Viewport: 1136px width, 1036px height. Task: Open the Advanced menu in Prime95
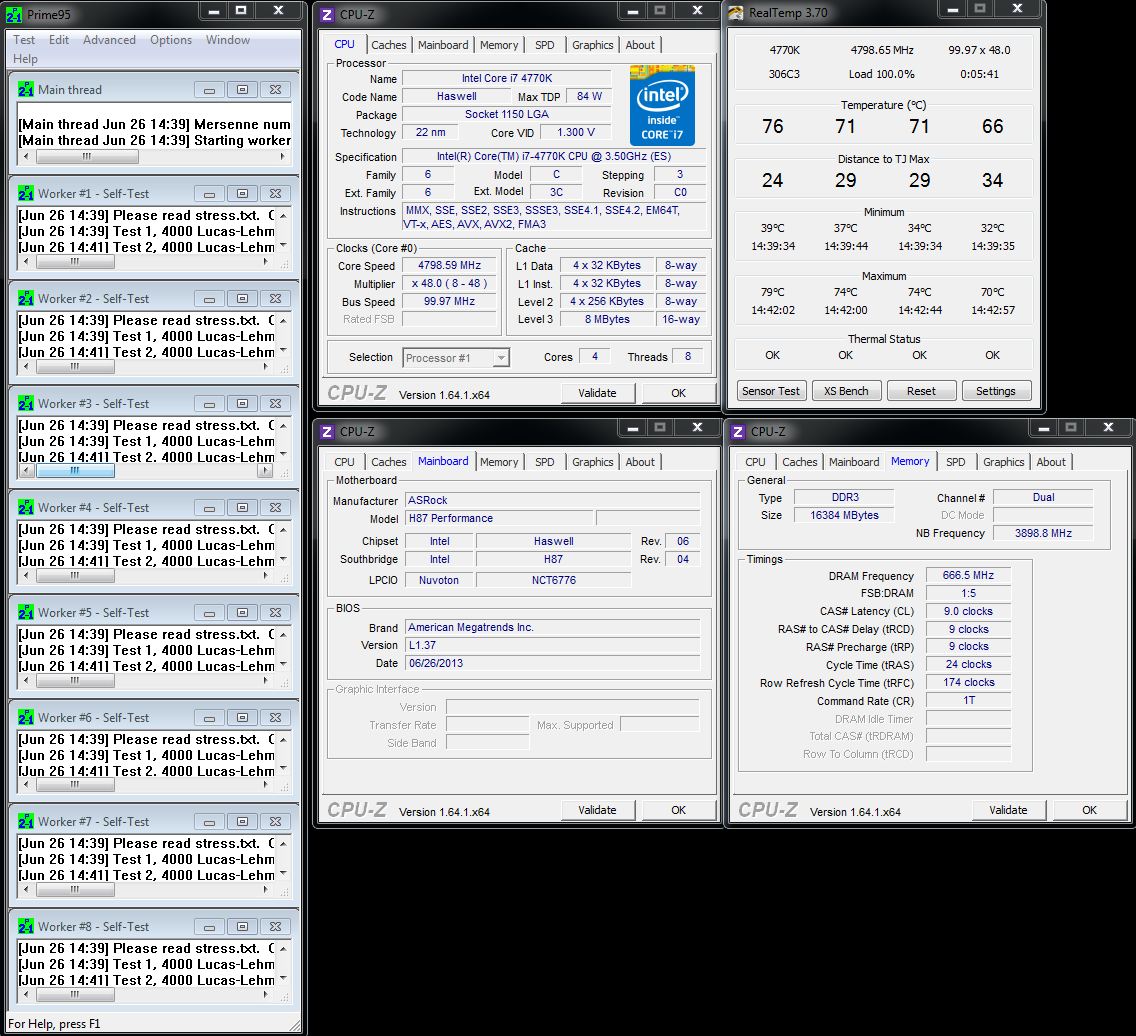(x=109, y=40)
